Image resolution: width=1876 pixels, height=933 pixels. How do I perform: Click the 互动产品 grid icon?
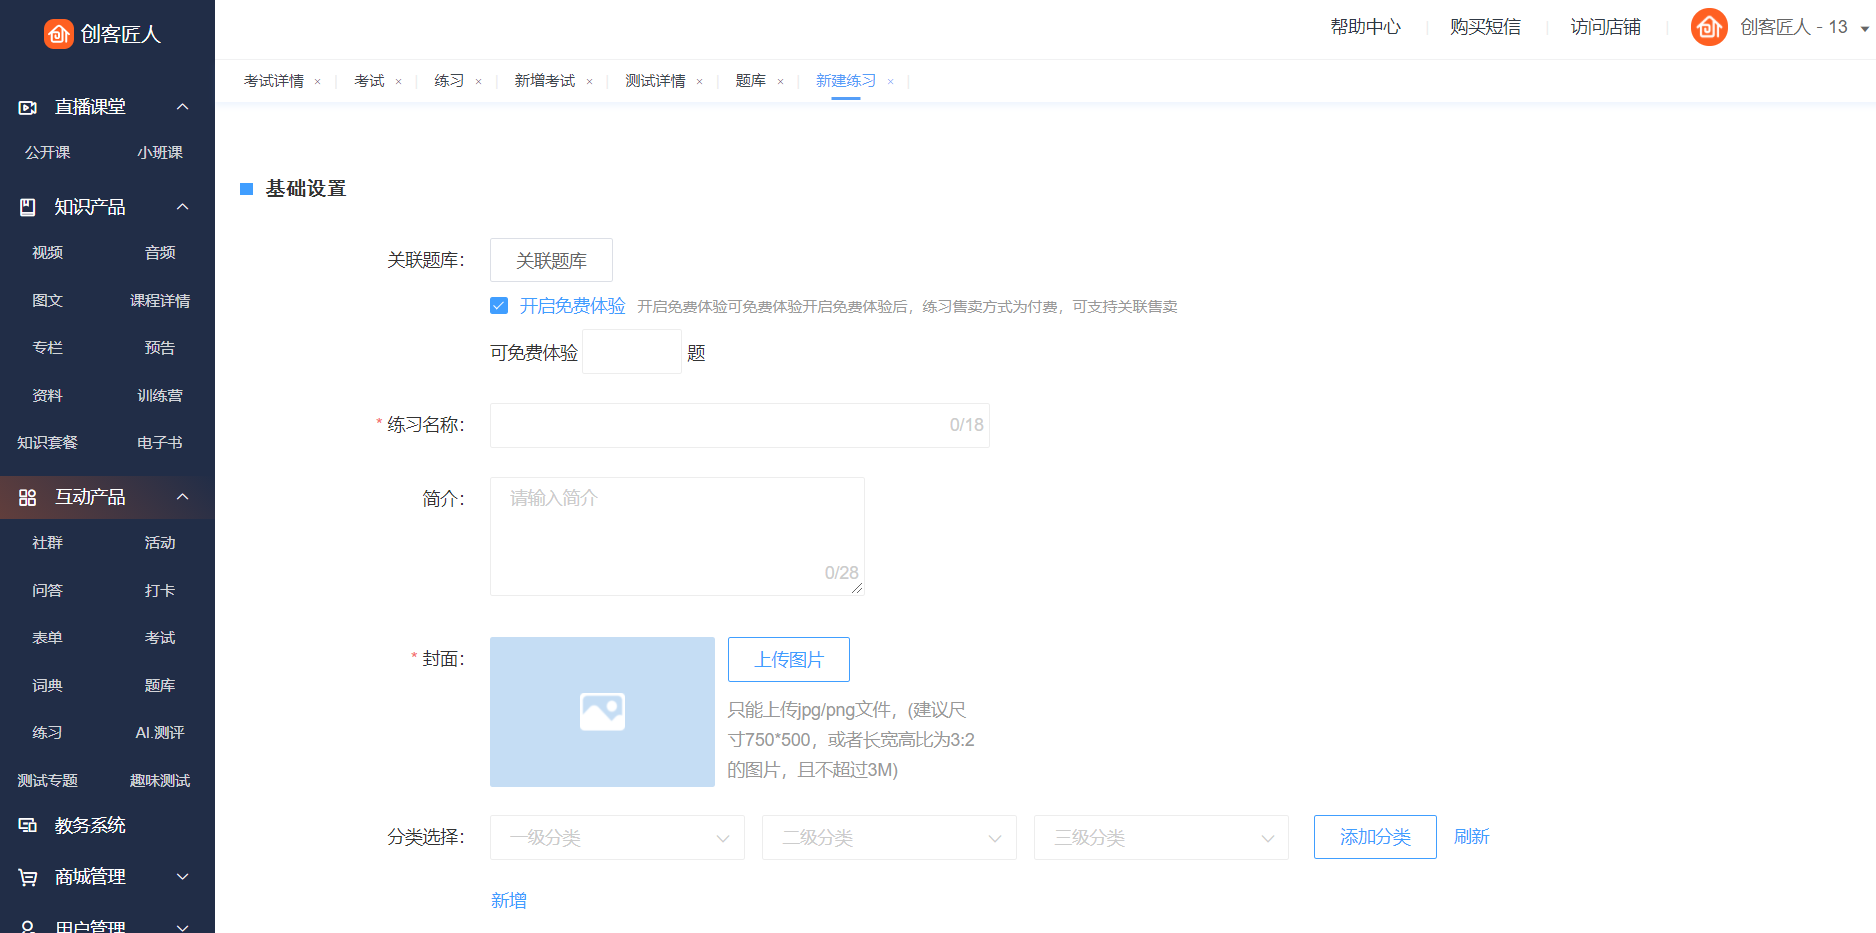[x=28, y=497]
